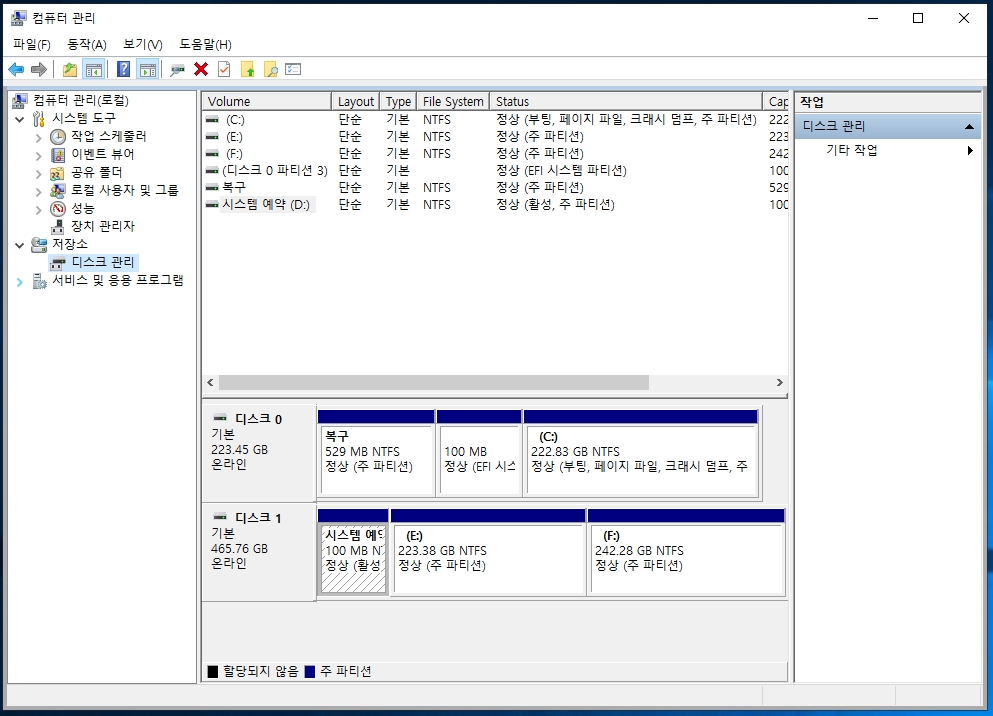Viewport: 993px width, 716px height.
Task: Maximize the 컴퓨터 관리 window
Action: click(x=918, y=18)
